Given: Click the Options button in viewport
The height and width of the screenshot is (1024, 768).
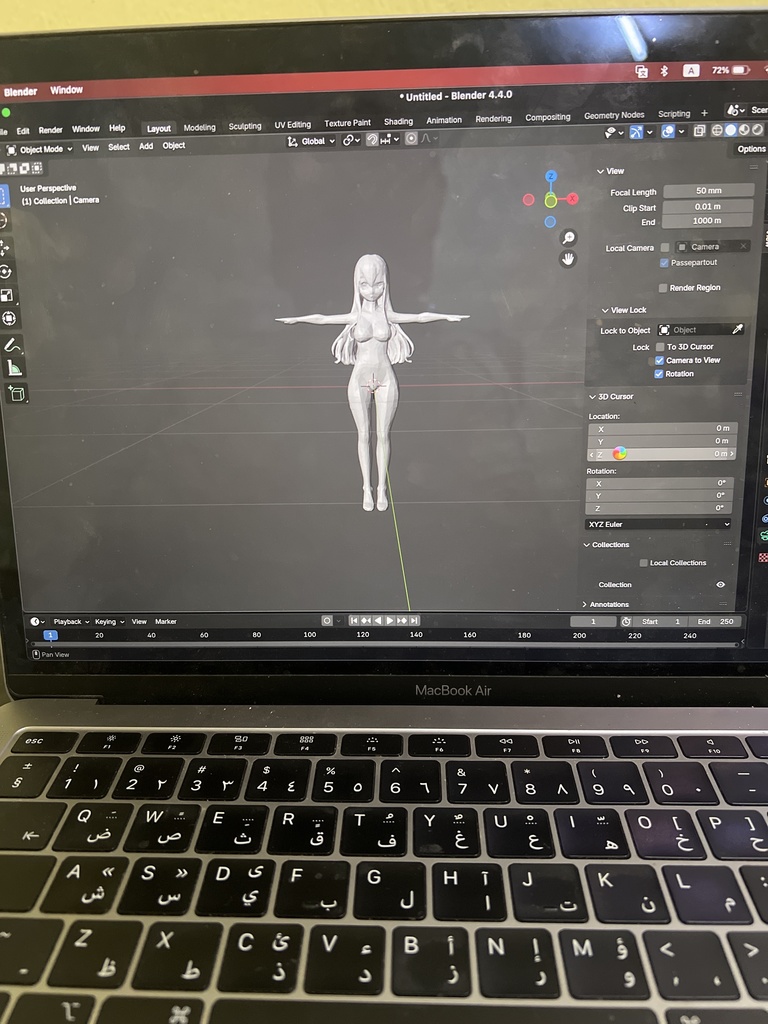Looking at the screenshot, I should click(x=751, y=149).
